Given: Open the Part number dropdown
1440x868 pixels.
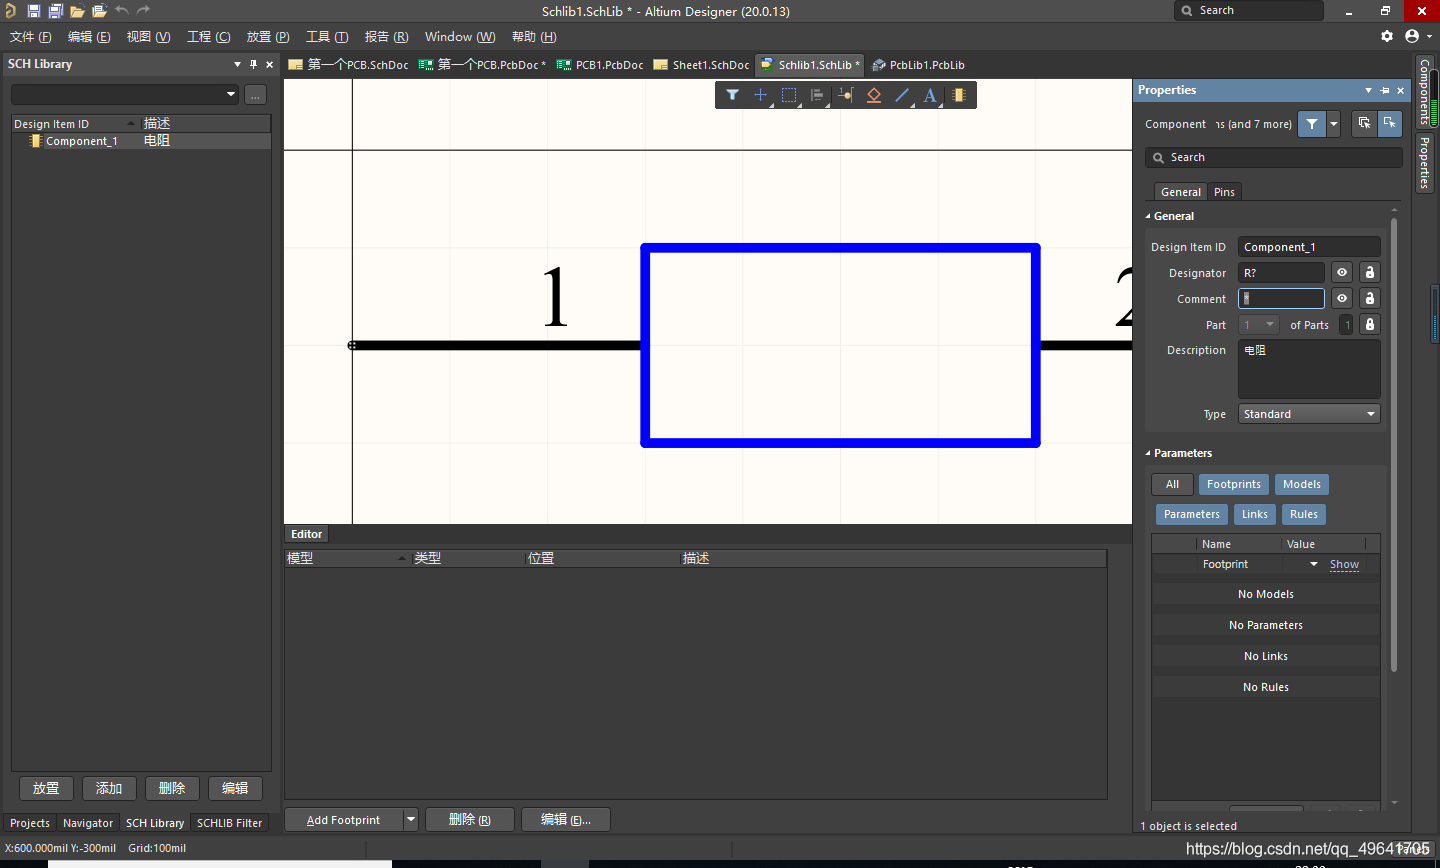Looking at the screenshot, I should pos(1259,325).
